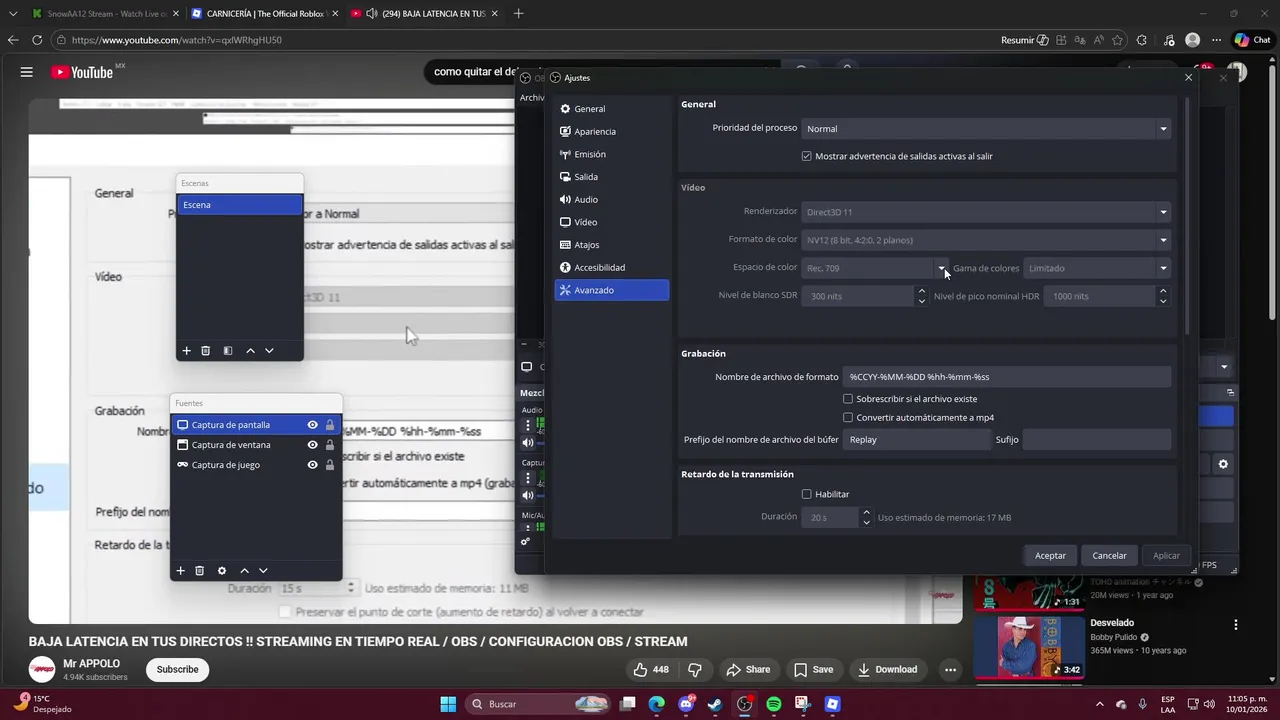Screen dimensions: 1280x720
Task: Click the Aceptar button
Action: (x=1050, y=555)
